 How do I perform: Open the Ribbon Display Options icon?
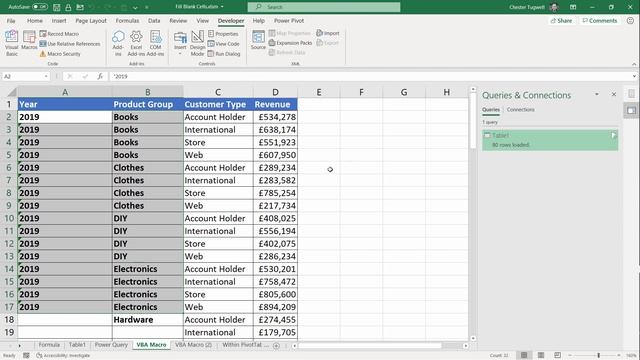click(x=573, y=7)
